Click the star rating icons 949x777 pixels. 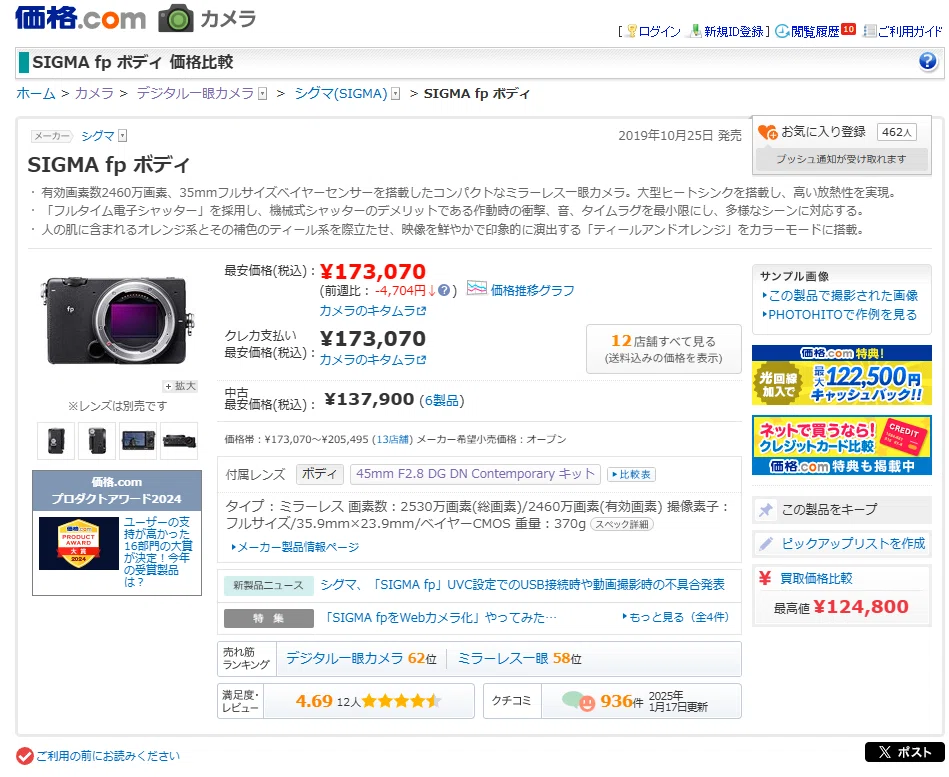401,701
